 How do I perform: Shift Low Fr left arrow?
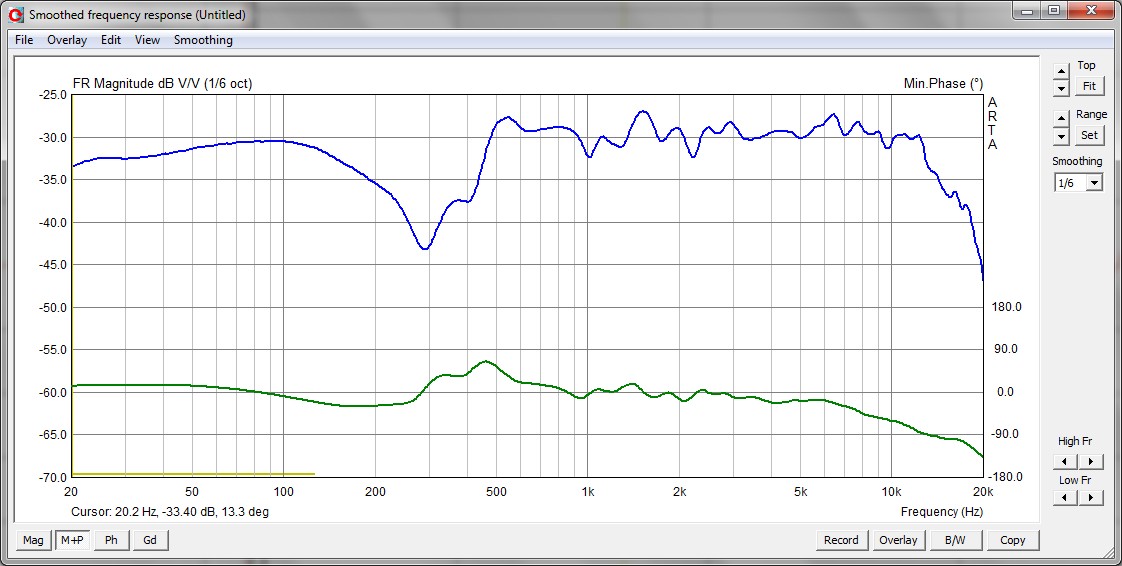point(1065,497)
